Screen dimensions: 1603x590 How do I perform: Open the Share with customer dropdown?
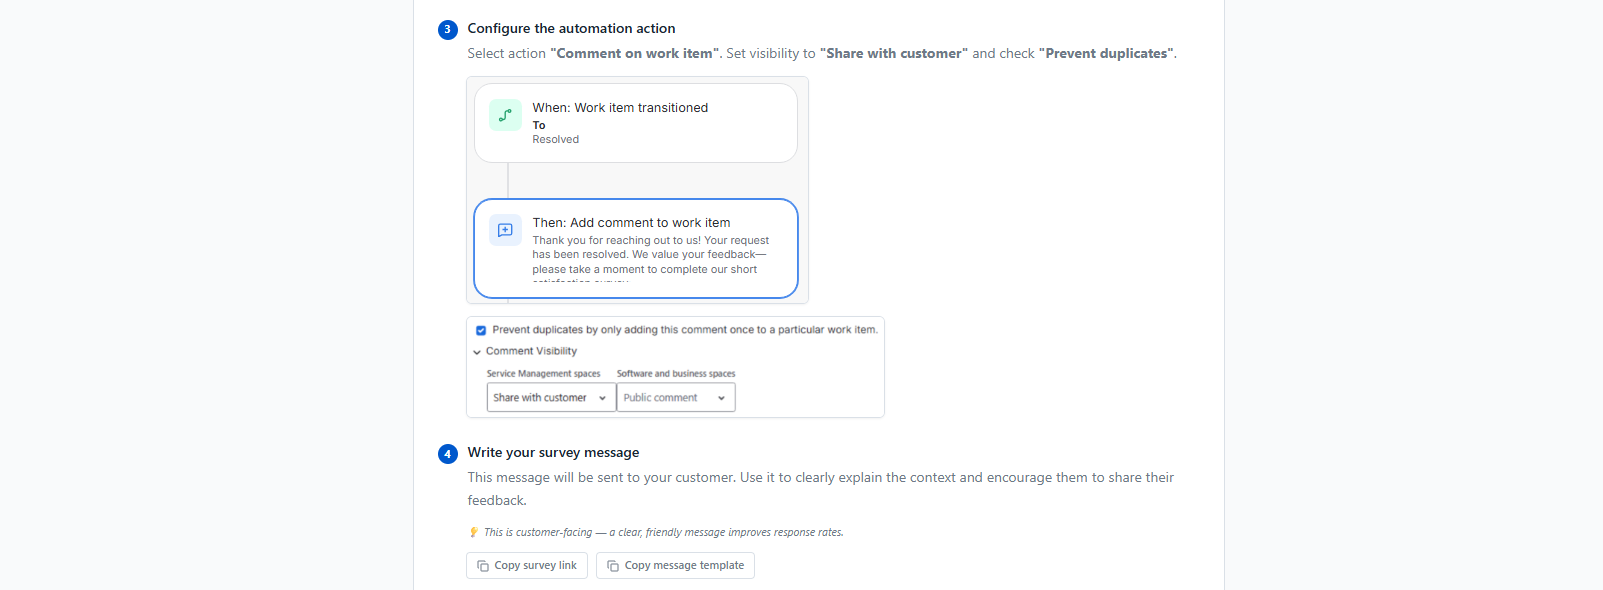coord(551,397)
